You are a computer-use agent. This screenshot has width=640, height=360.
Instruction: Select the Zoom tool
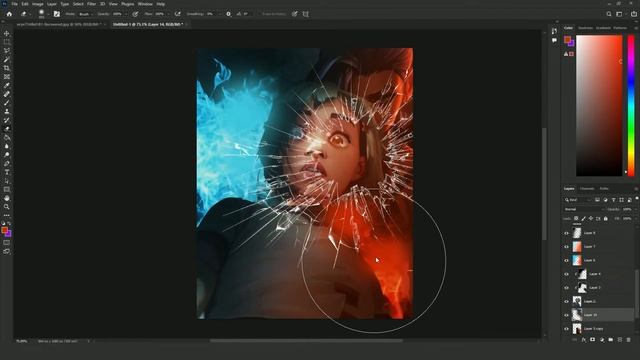(7, 207)
